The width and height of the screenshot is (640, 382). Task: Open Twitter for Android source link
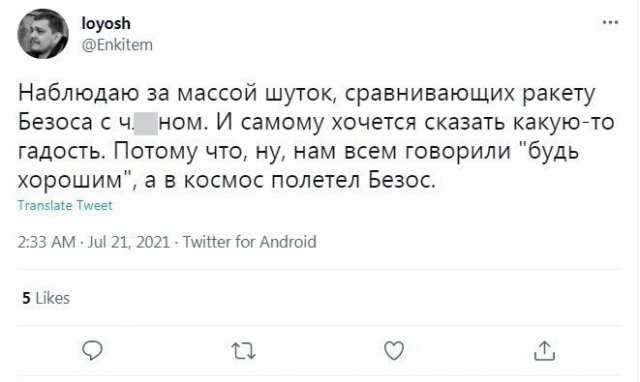pyautogui.click(x=249, y=242)
